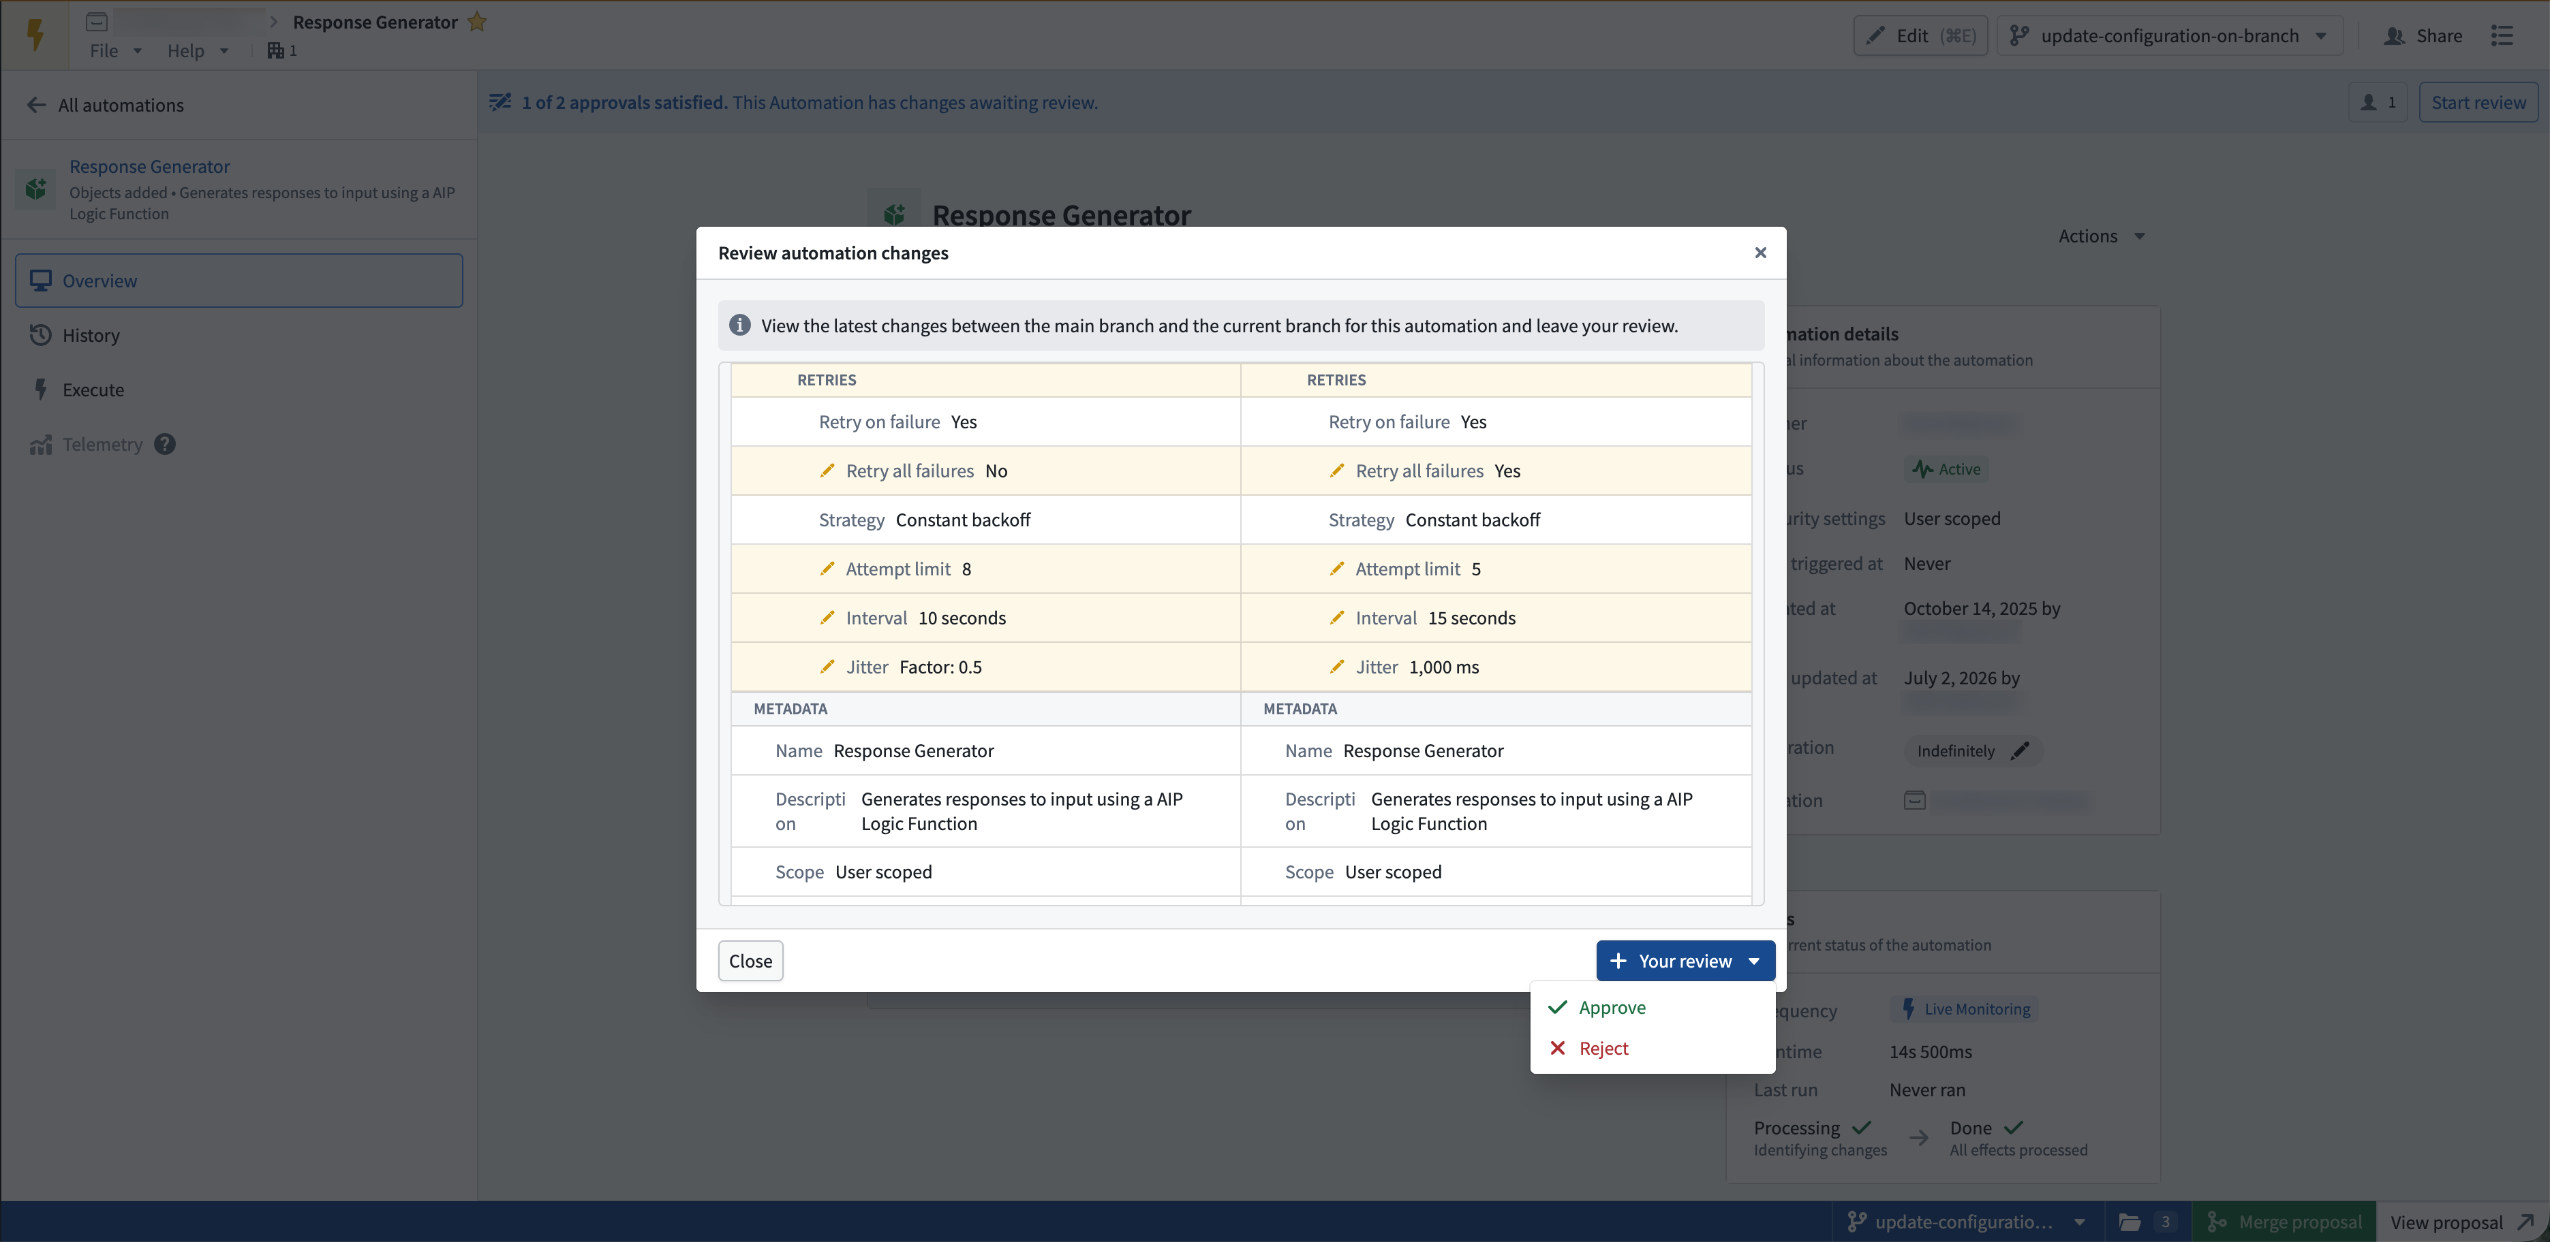The image size is (2550, 1242).
Task: Click the edit pencil beside left Retry all failures
Action: 827,470
